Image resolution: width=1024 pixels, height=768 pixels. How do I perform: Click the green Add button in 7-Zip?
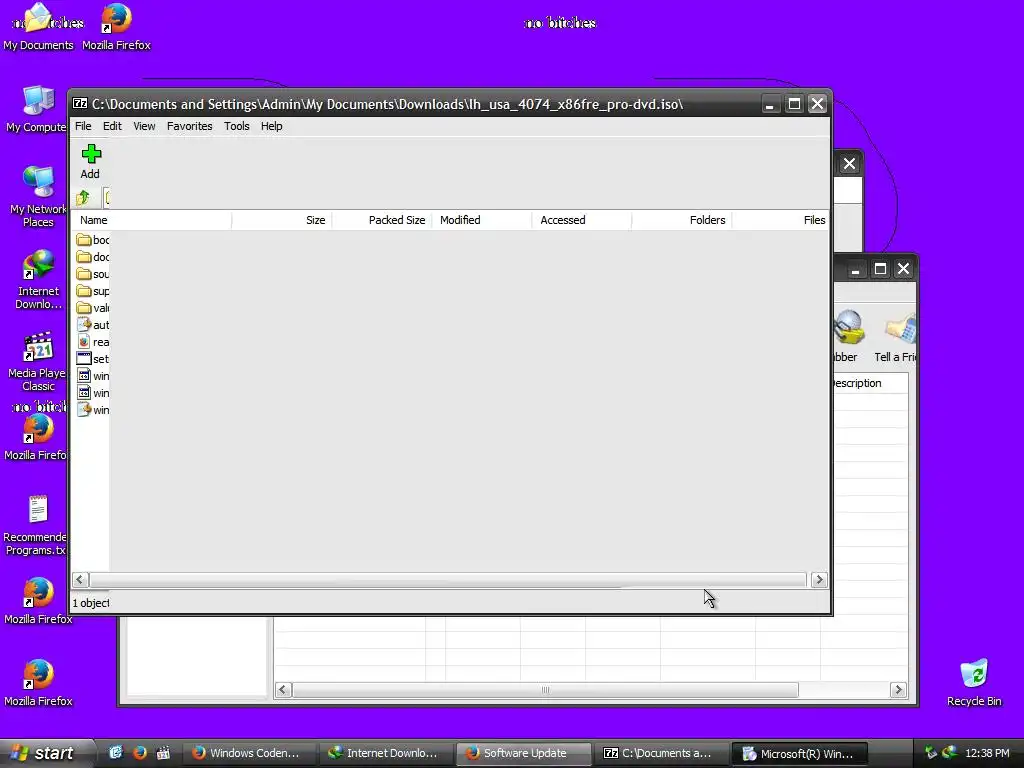pos(90,162)
